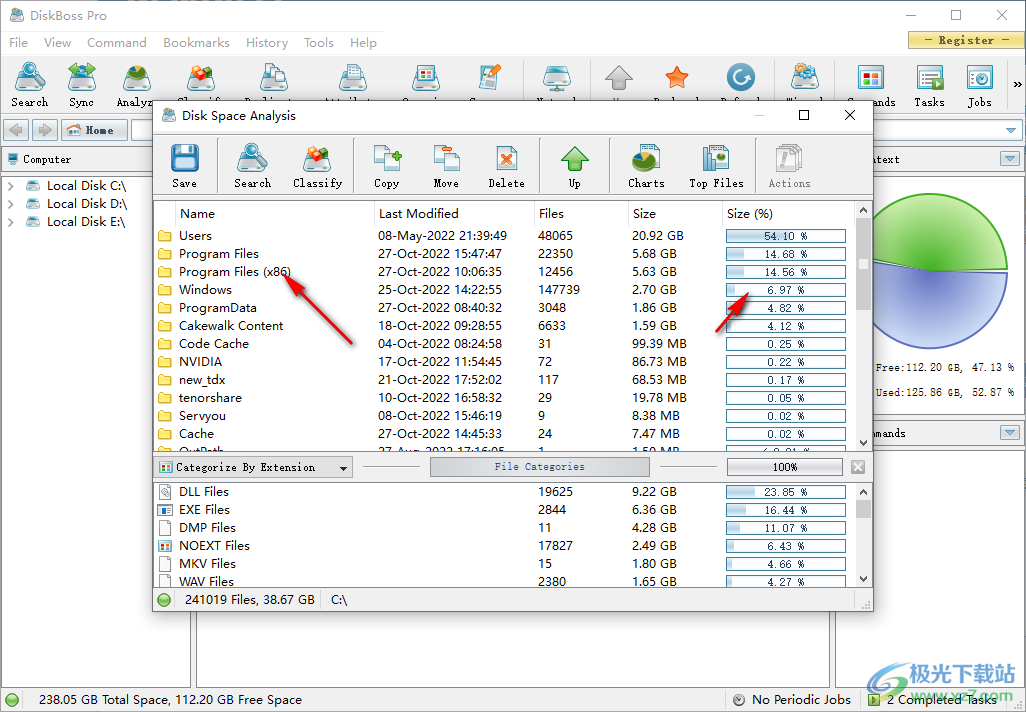Click the Home button
Image resolution: width=1026 pixels, height=712 pixels.
(94, 130)
